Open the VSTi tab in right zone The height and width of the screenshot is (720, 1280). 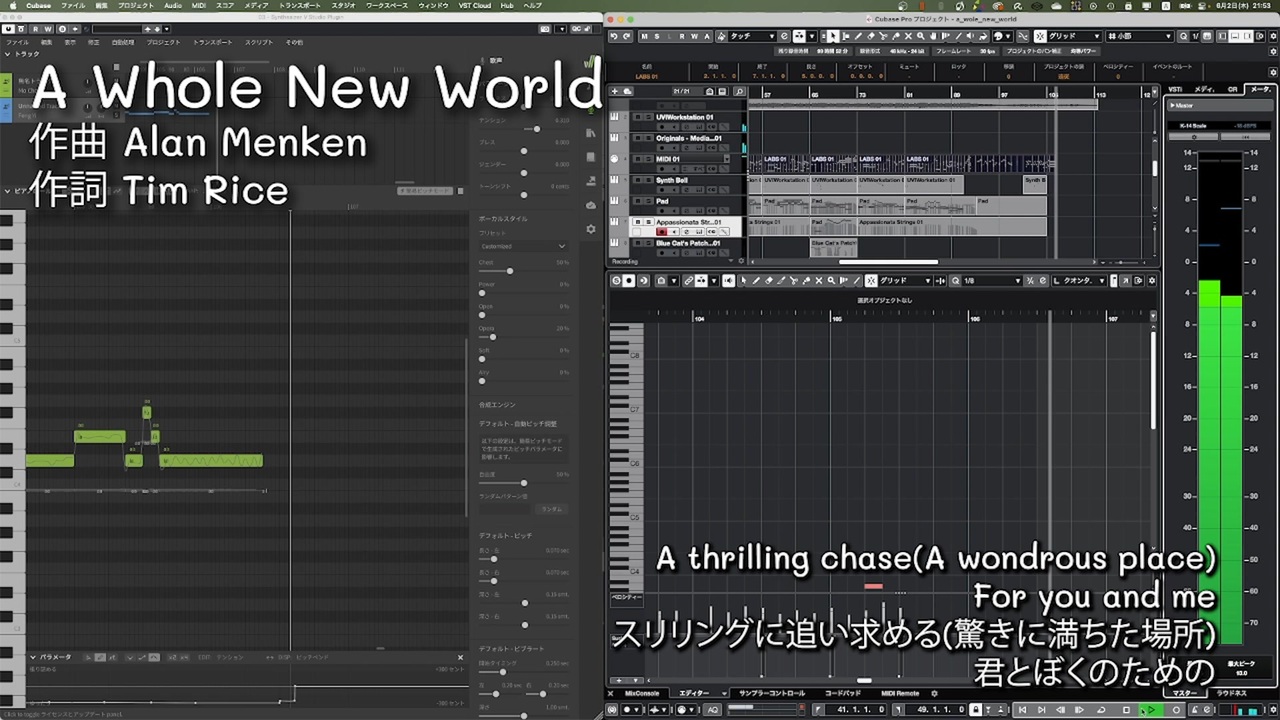coord(1176,89)
